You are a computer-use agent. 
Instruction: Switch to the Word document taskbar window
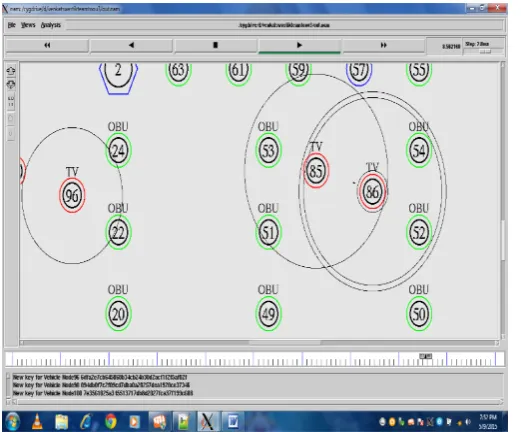point(233,422)
